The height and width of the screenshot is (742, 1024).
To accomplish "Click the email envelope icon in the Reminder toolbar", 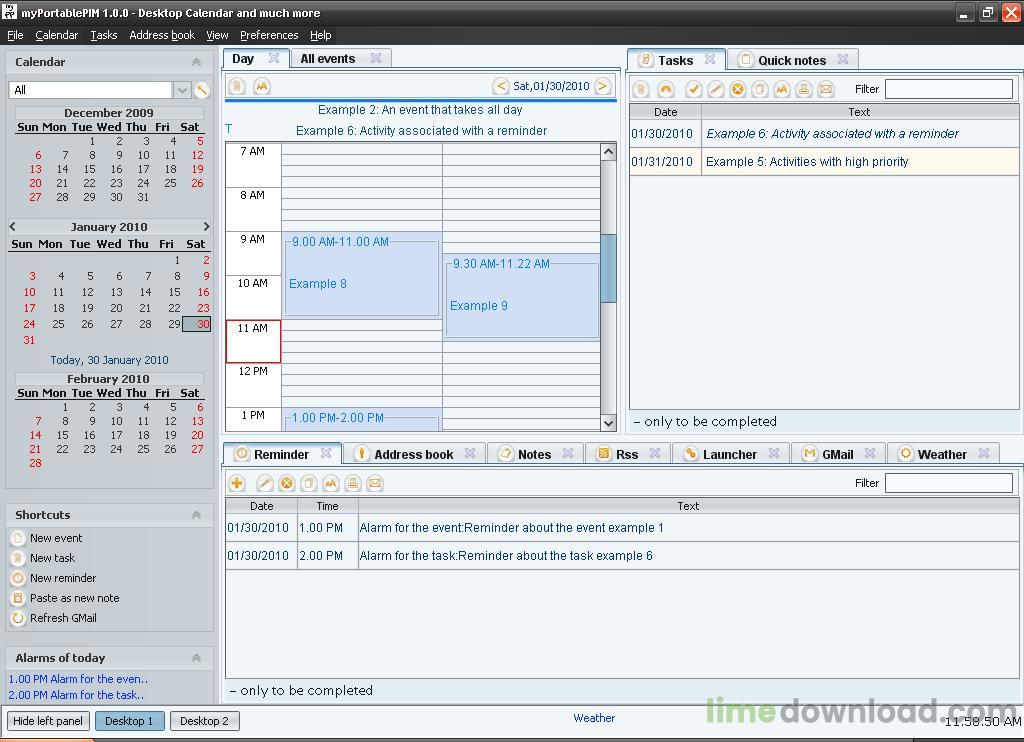I will point(375,483).
